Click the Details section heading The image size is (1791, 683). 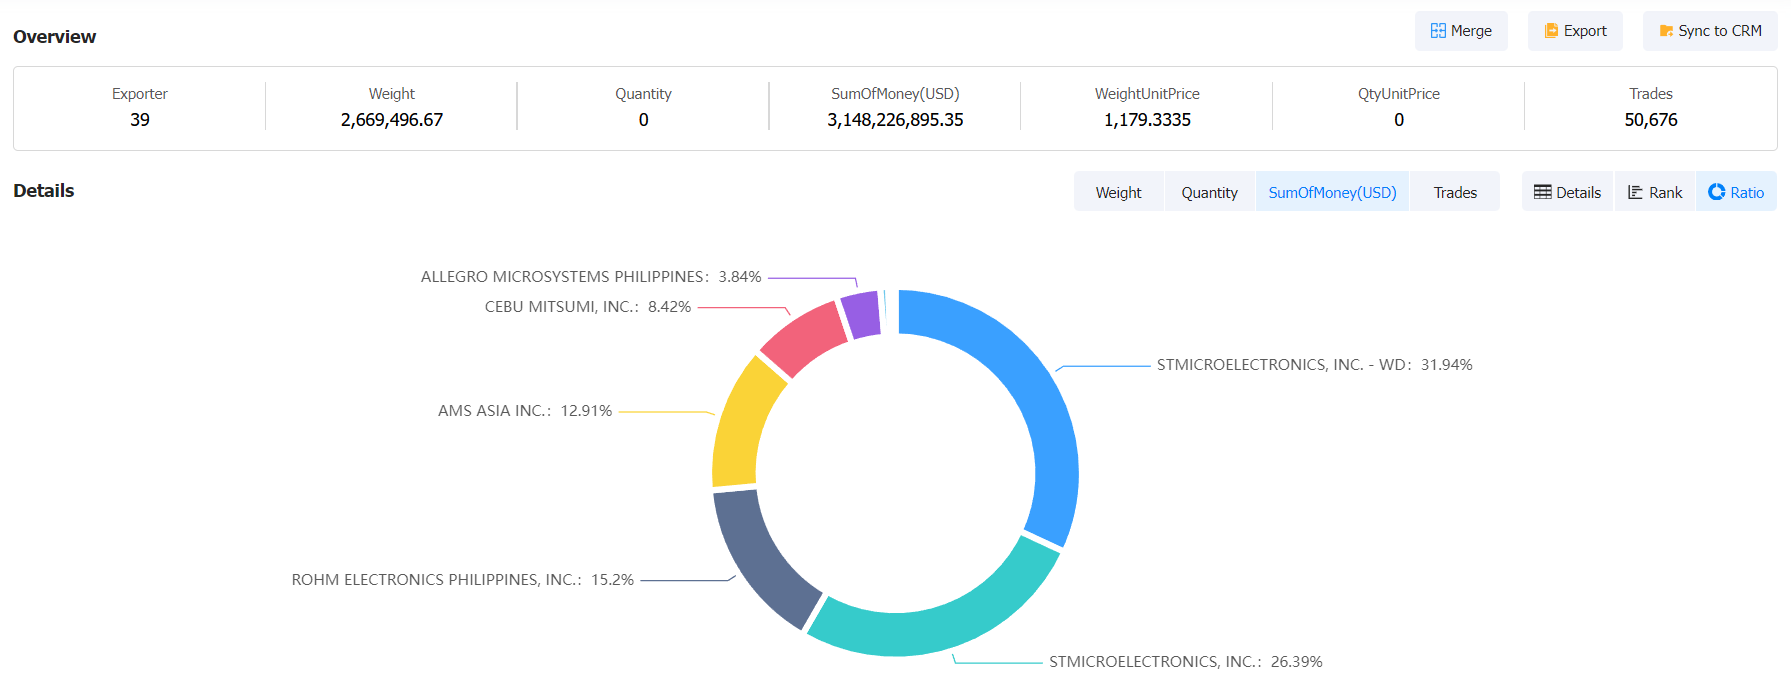click(44, 191)
